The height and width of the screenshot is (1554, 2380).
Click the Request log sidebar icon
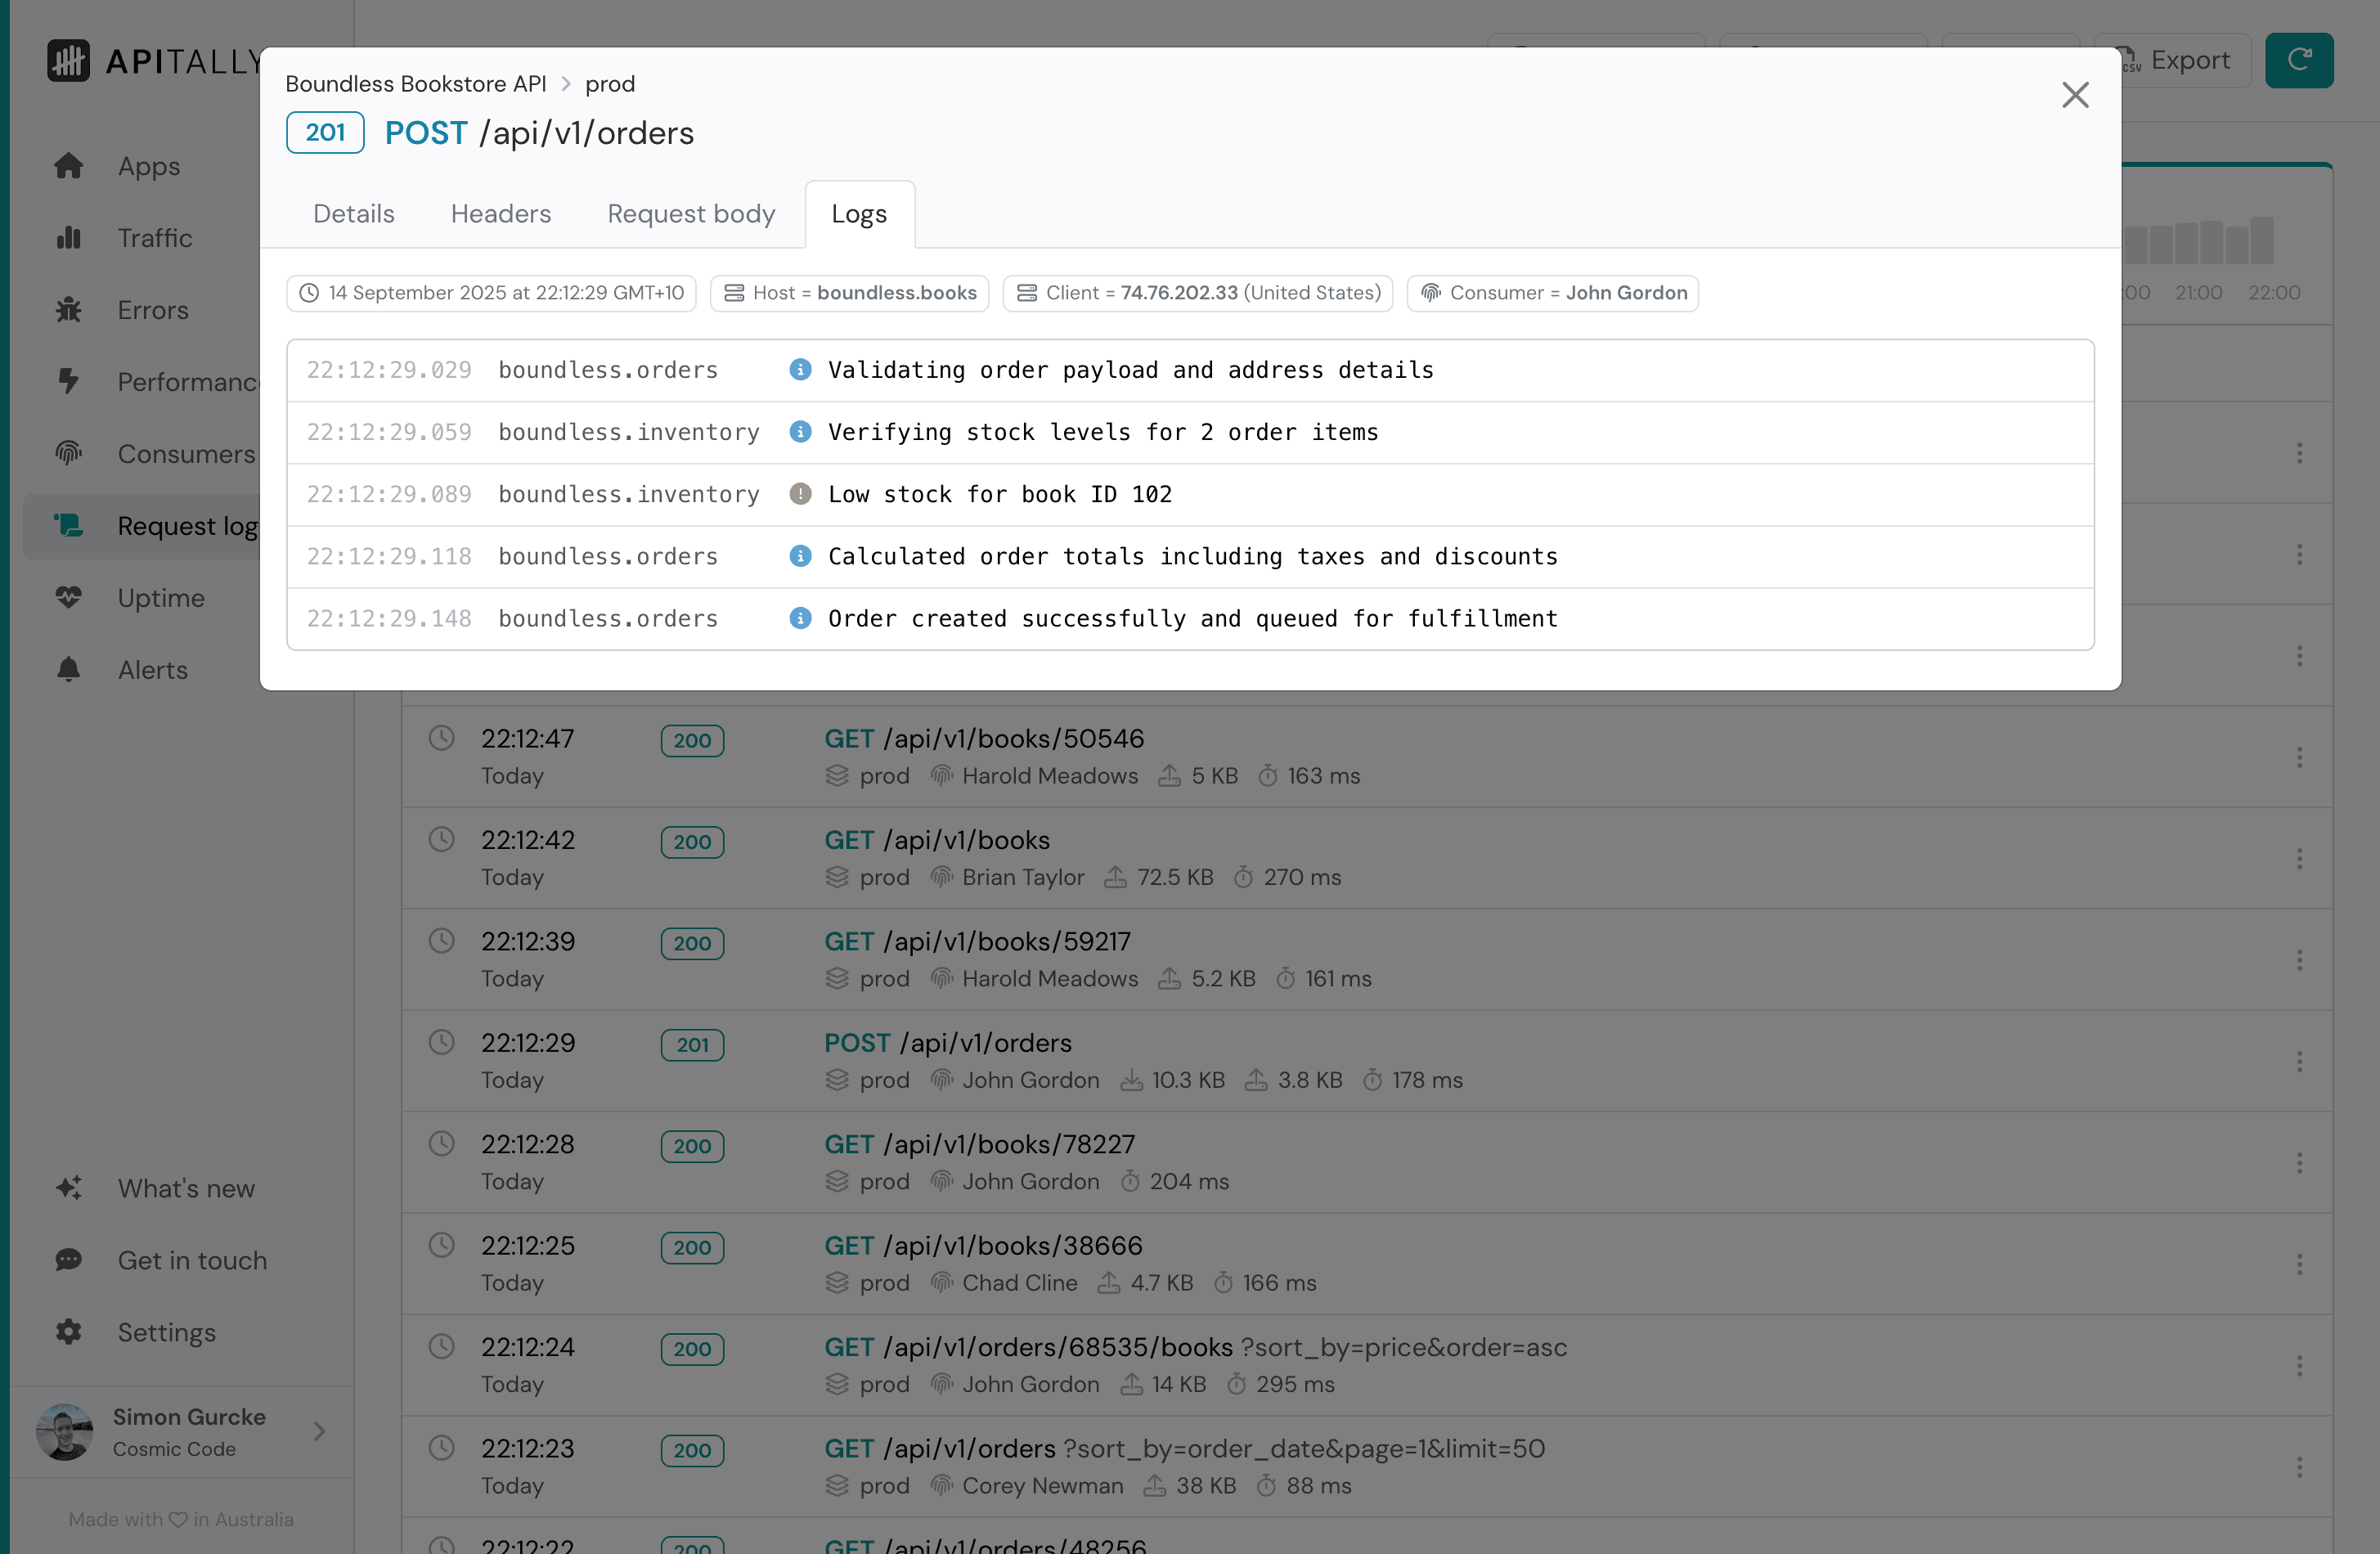(68, 526)
